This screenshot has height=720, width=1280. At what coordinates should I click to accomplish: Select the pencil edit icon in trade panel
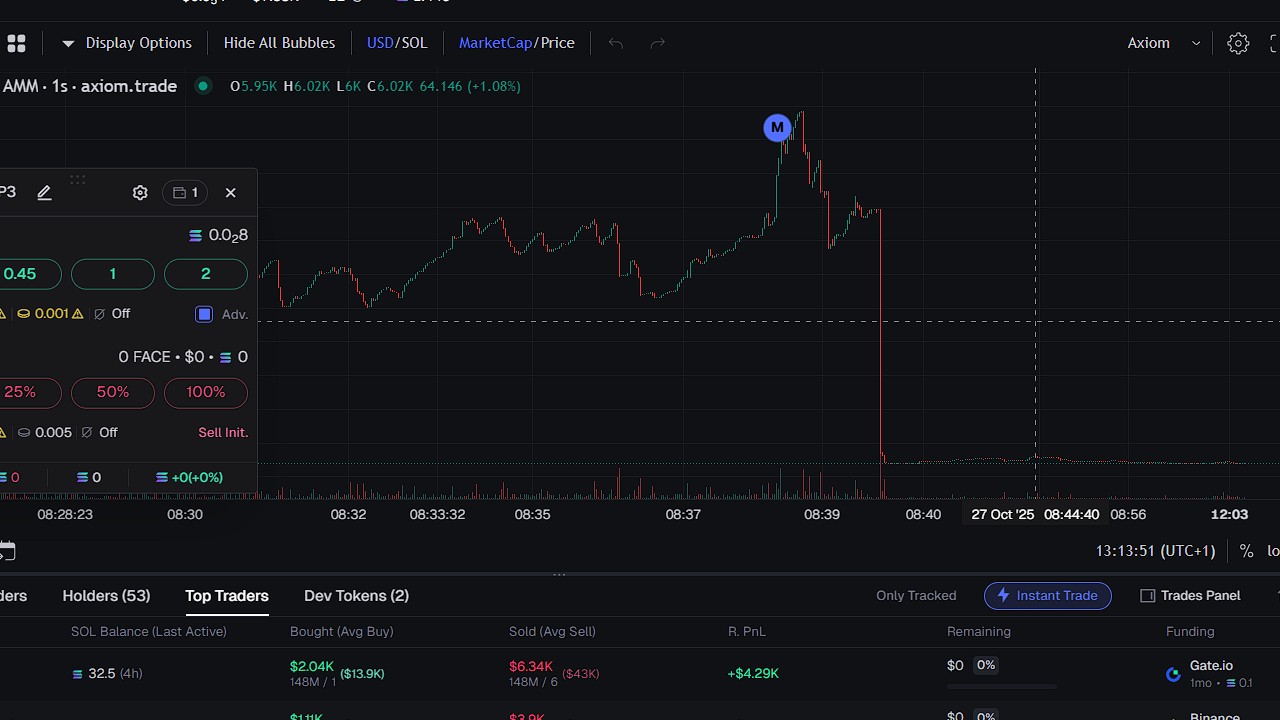tap(44, 192)
